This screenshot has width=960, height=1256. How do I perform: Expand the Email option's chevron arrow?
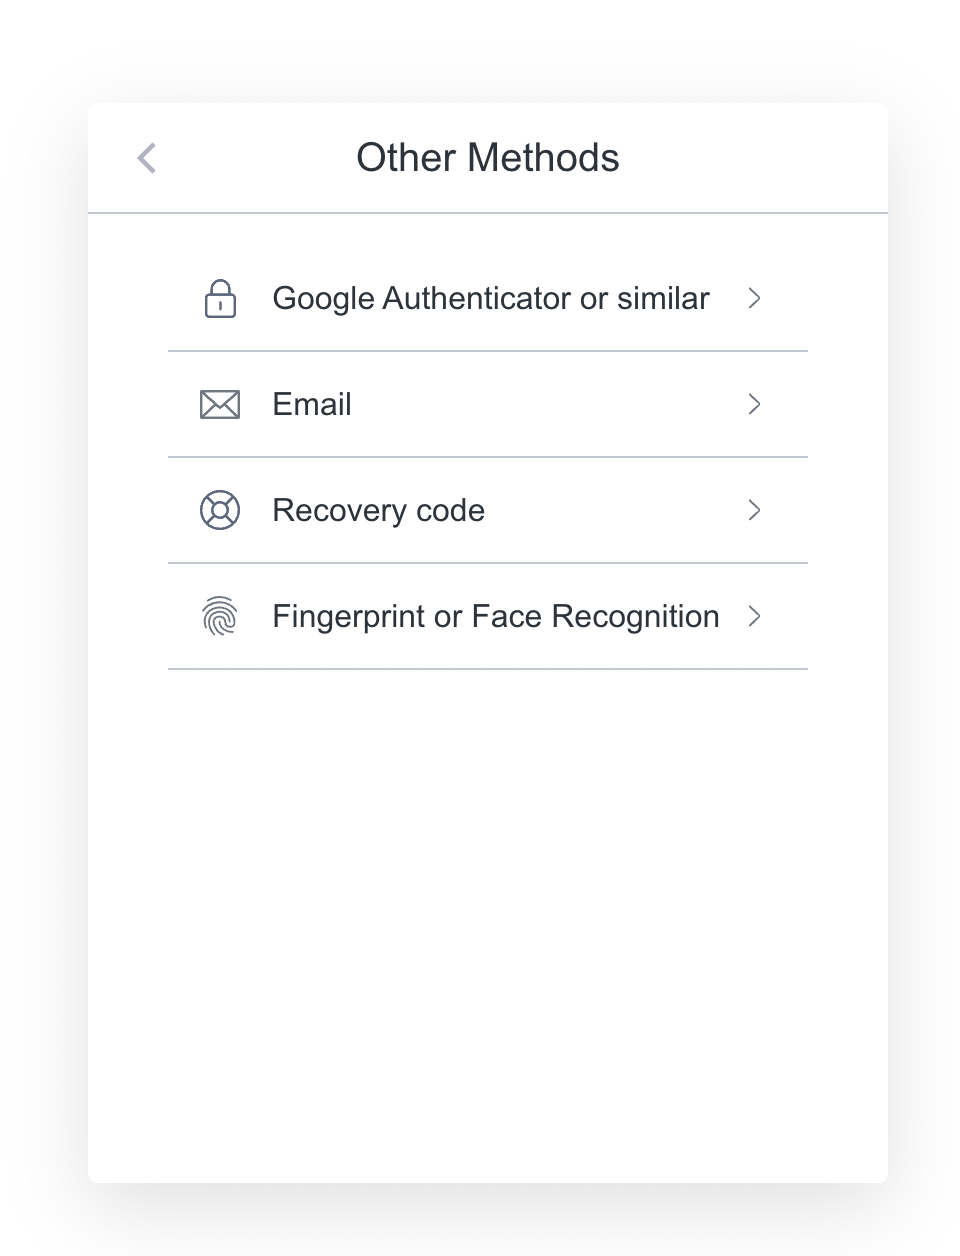point(755,404)
